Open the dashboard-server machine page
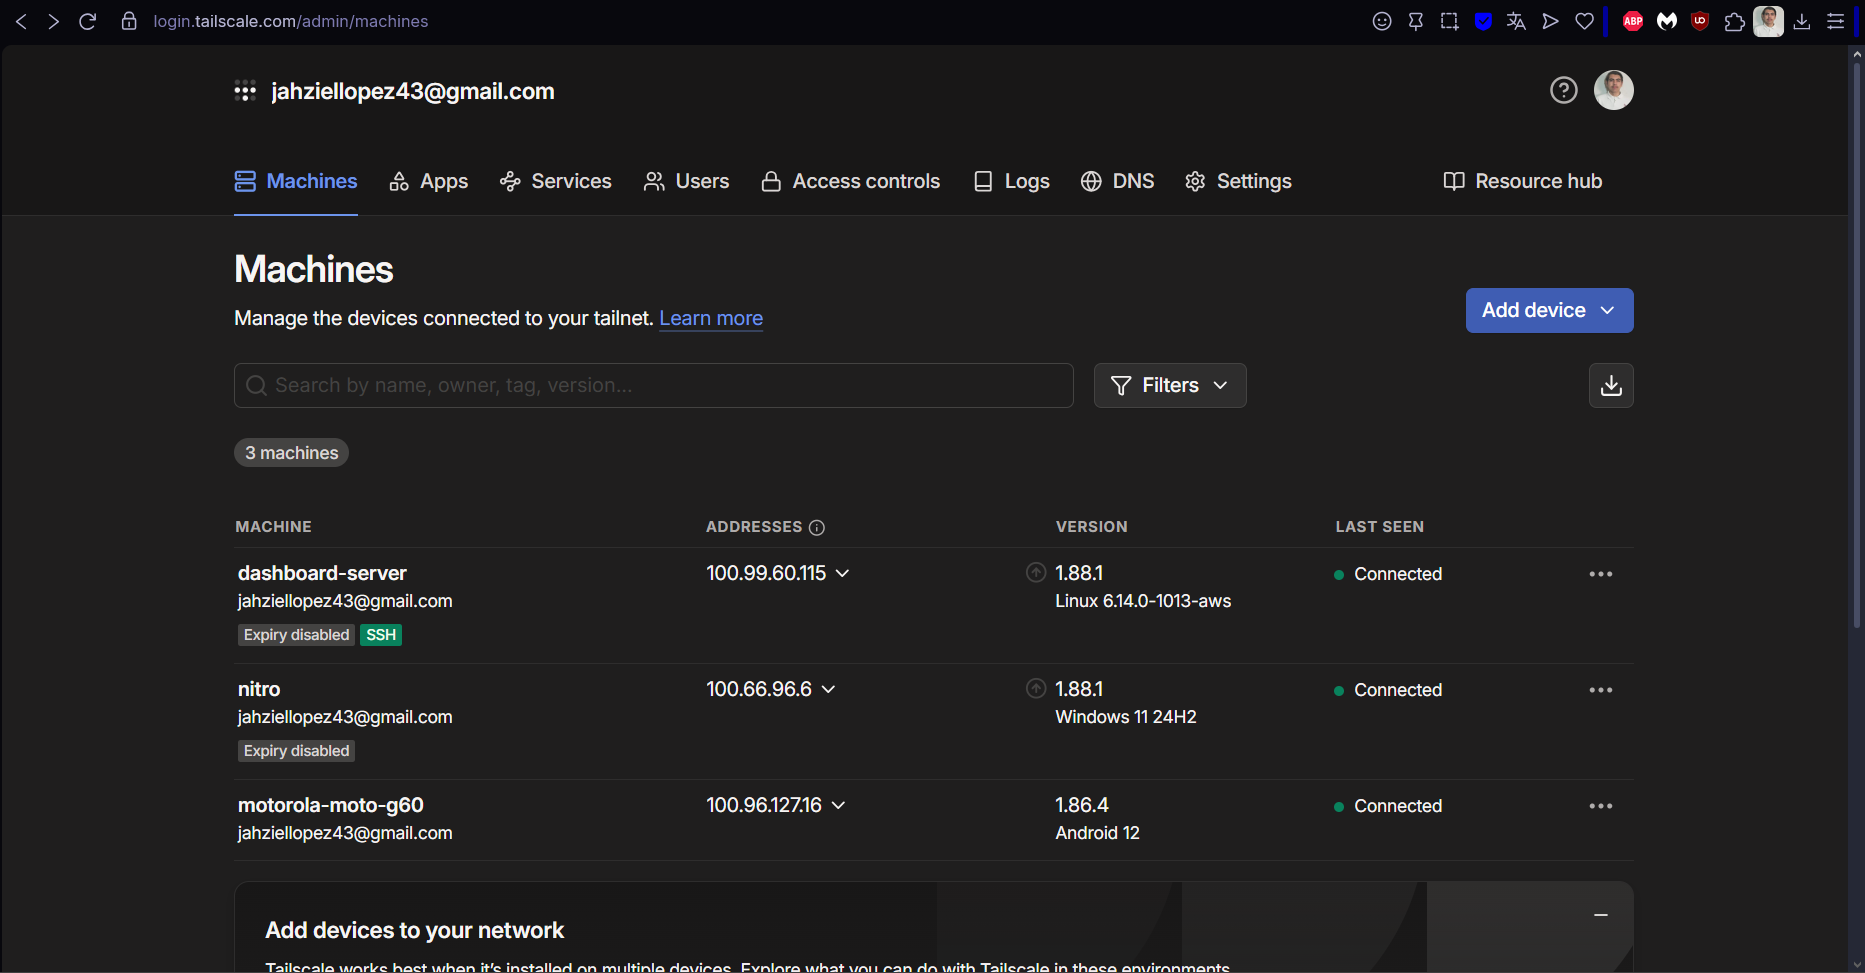This screenshot has height=973, width=1865. (322, 573)
